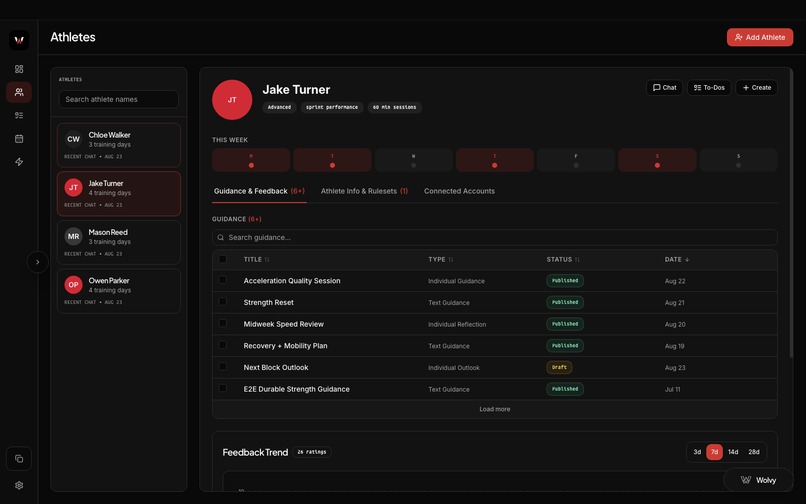Click the JT avatar of Jake Turner header
Image resolution: width=806 pixels, height=504 pixels.
point(232,100)
